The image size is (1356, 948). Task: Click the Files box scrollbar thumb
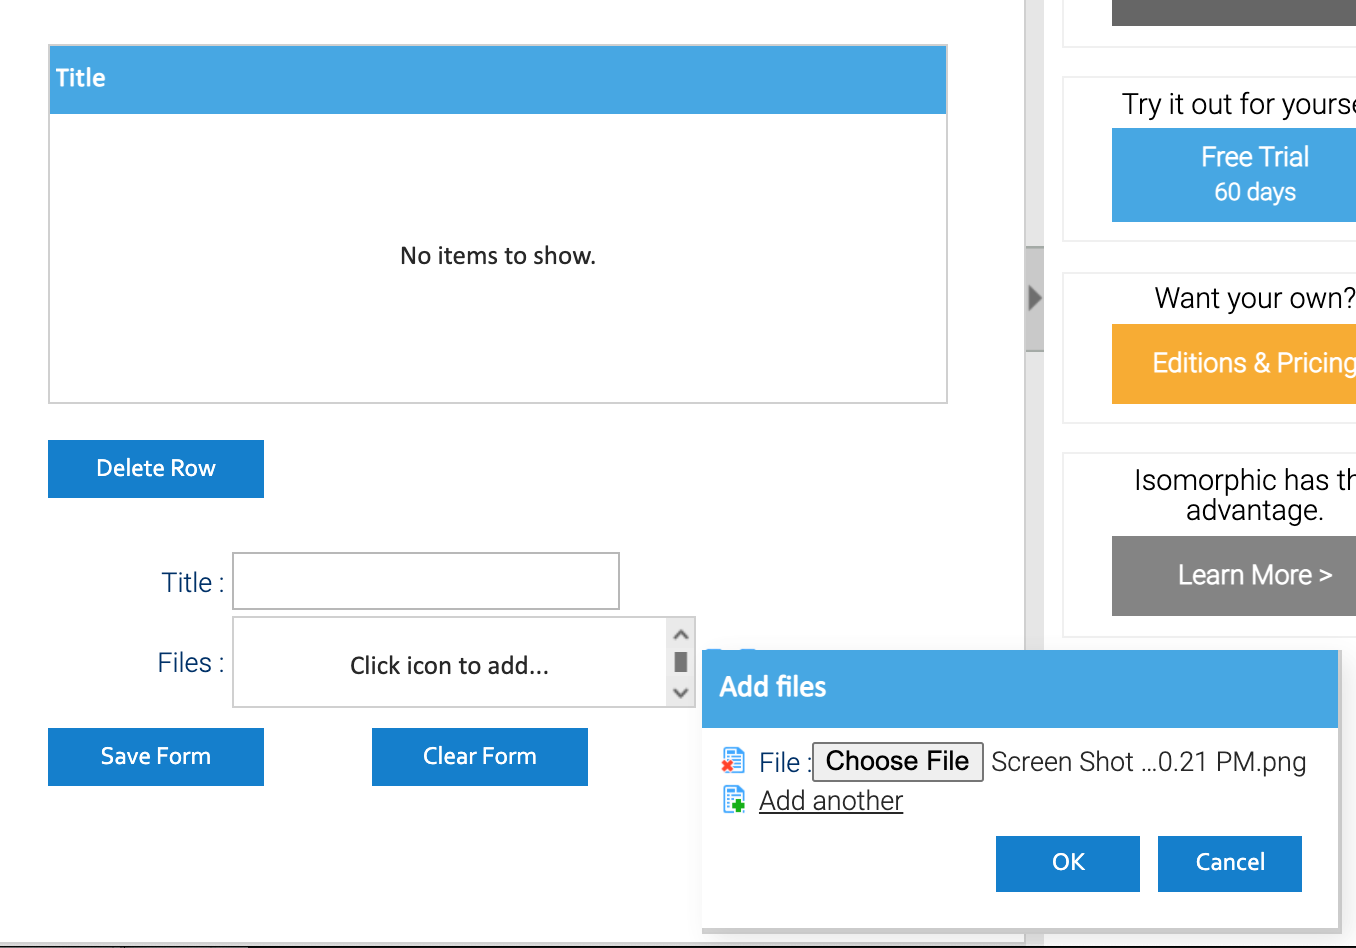click(x=681, y=662)
